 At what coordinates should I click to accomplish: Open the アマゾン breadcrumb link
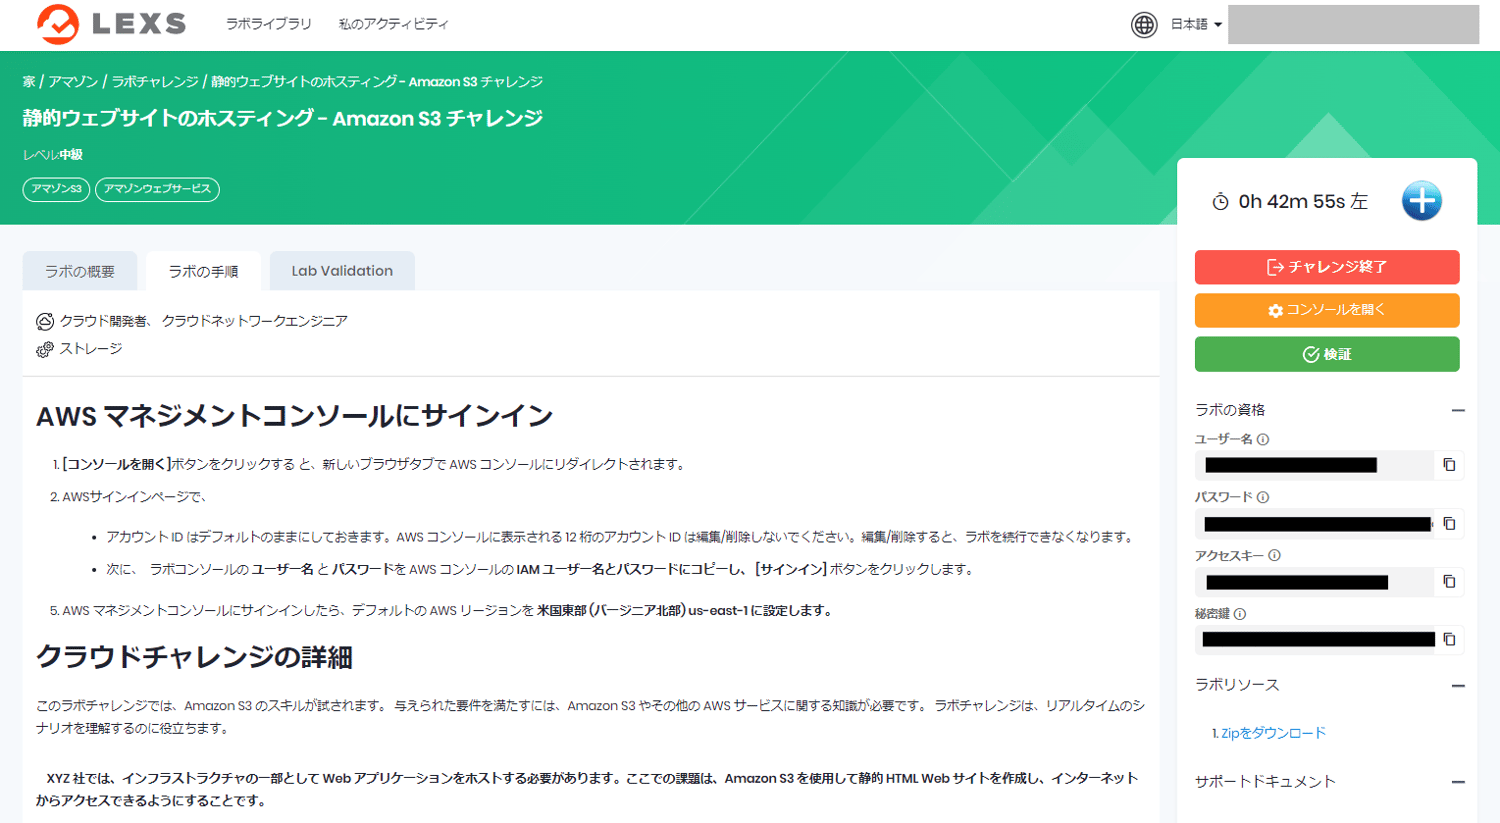click(x=73, y=82)
